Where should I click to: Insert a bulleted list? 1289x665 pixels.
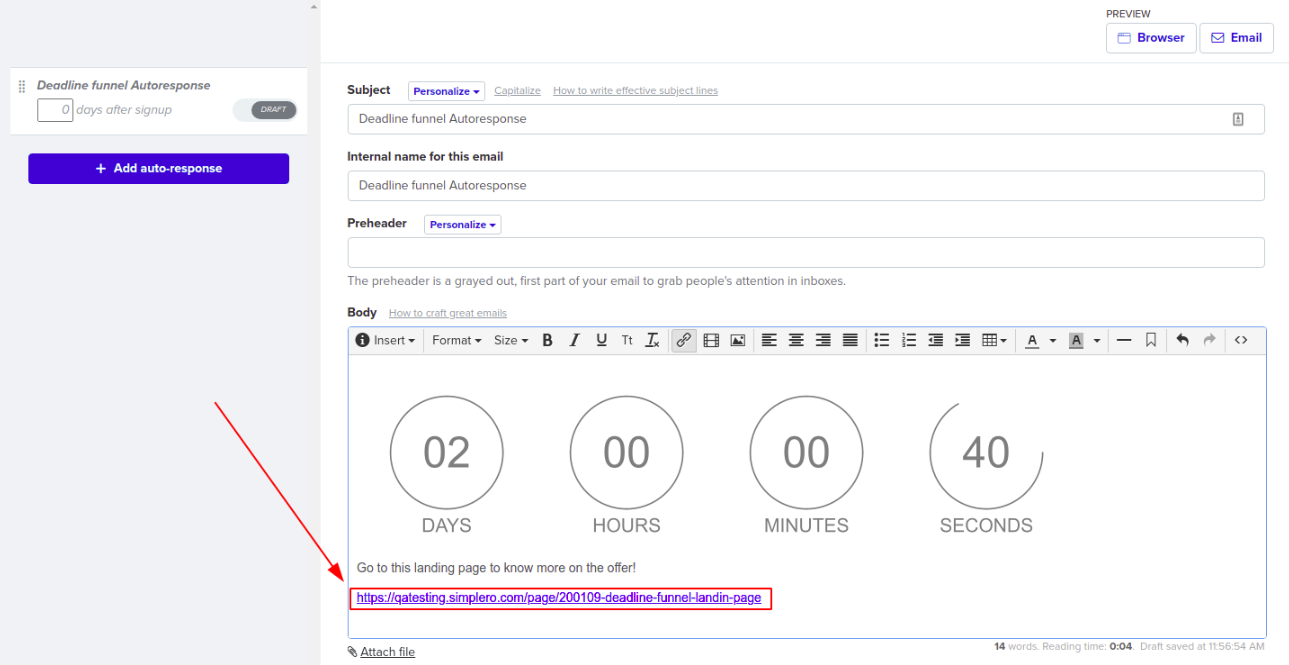(882, 340)
